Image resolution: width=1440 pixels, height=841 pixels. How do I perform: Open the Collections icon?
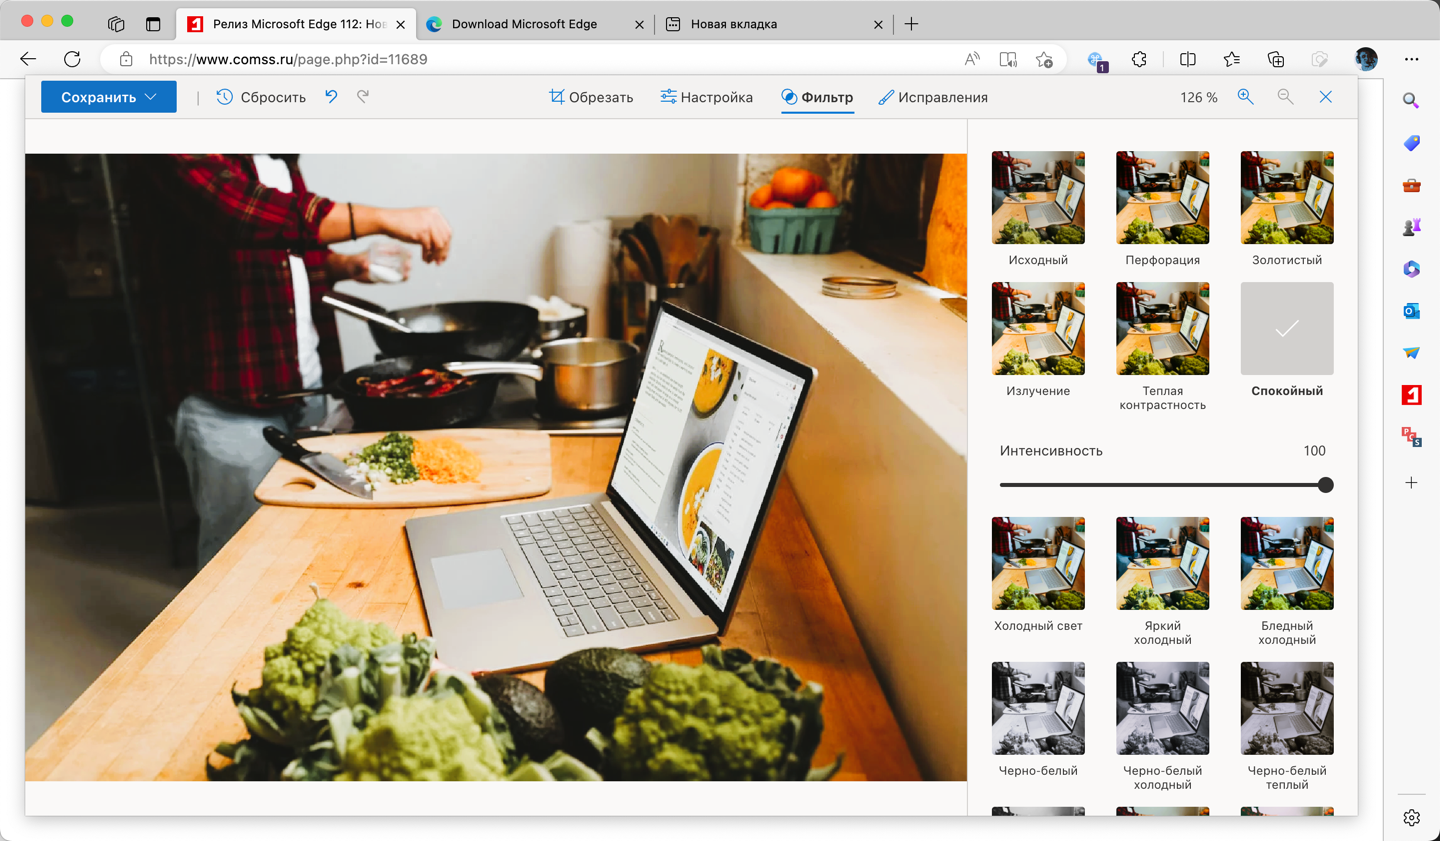coord(1276,59)
